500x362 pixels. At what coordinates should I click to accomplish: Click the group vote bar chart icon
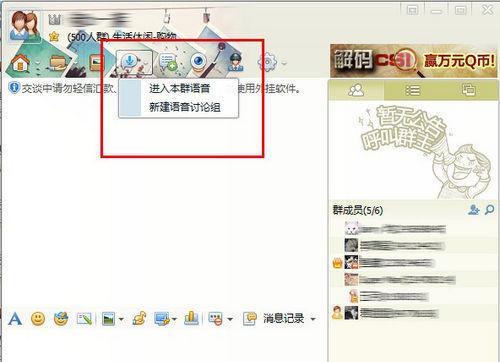[x=191, y=318]
